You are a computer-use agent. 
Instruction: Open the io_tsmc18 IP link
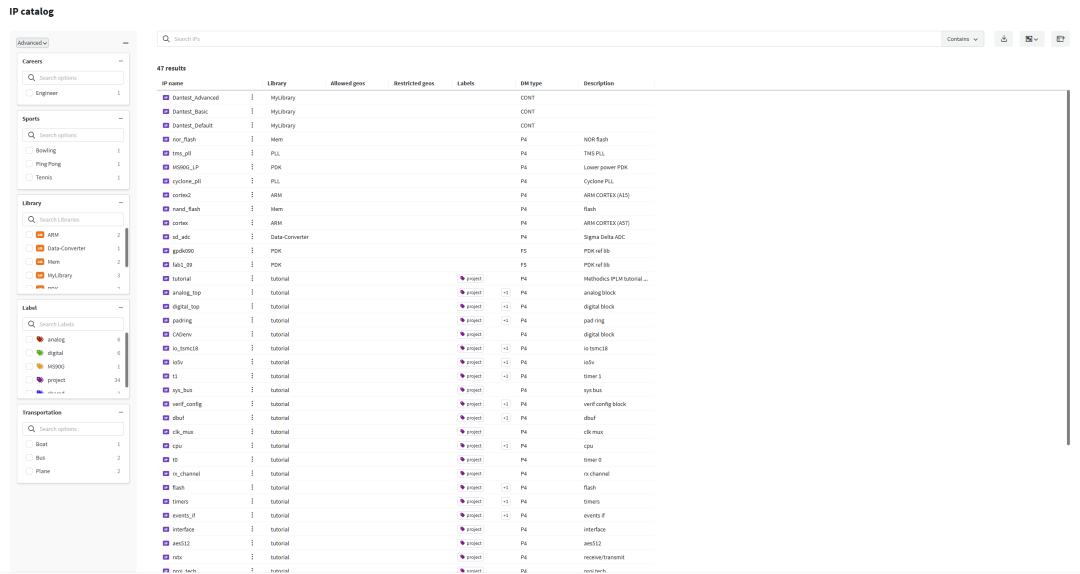185,348
